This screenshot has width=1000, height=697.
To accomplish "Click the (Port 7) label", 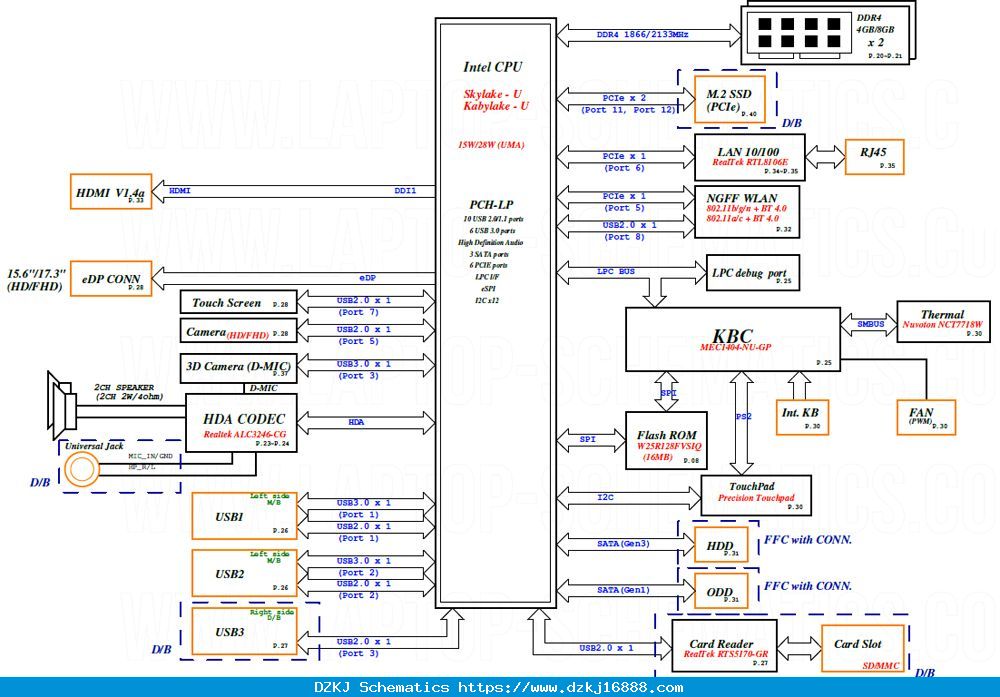I will pyautogui.click(x=358, y=312).
